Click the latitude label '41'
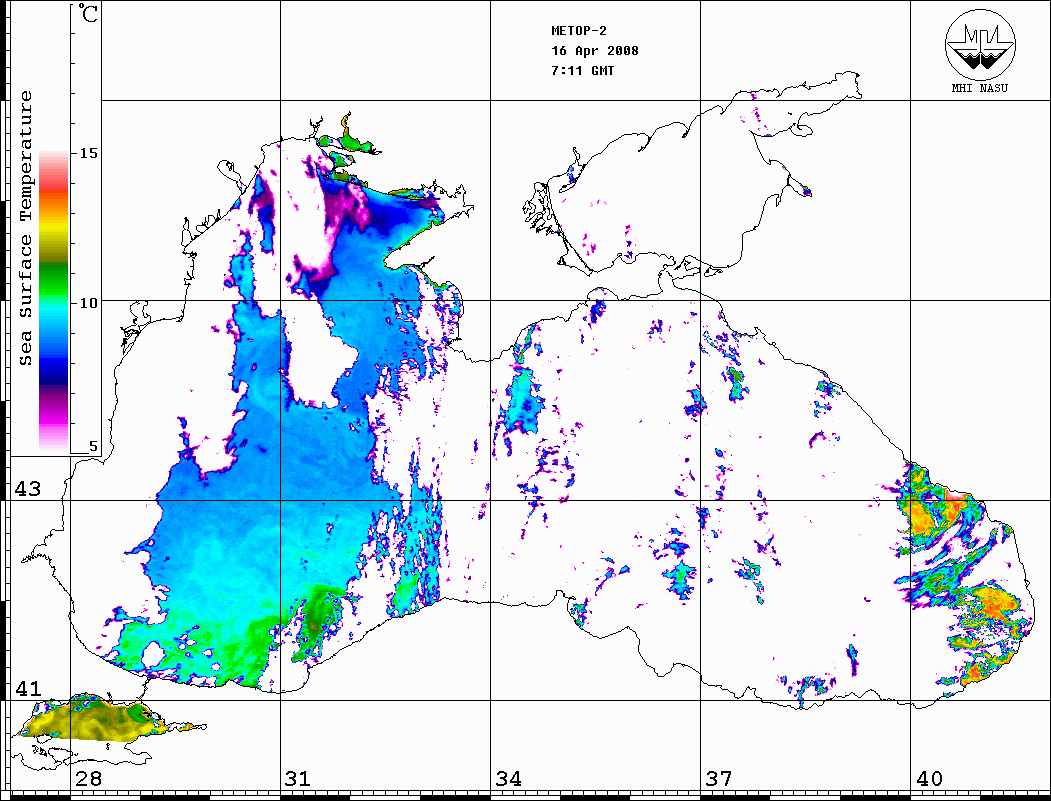This screenshot has height=801, width=1051. (28, 688)
